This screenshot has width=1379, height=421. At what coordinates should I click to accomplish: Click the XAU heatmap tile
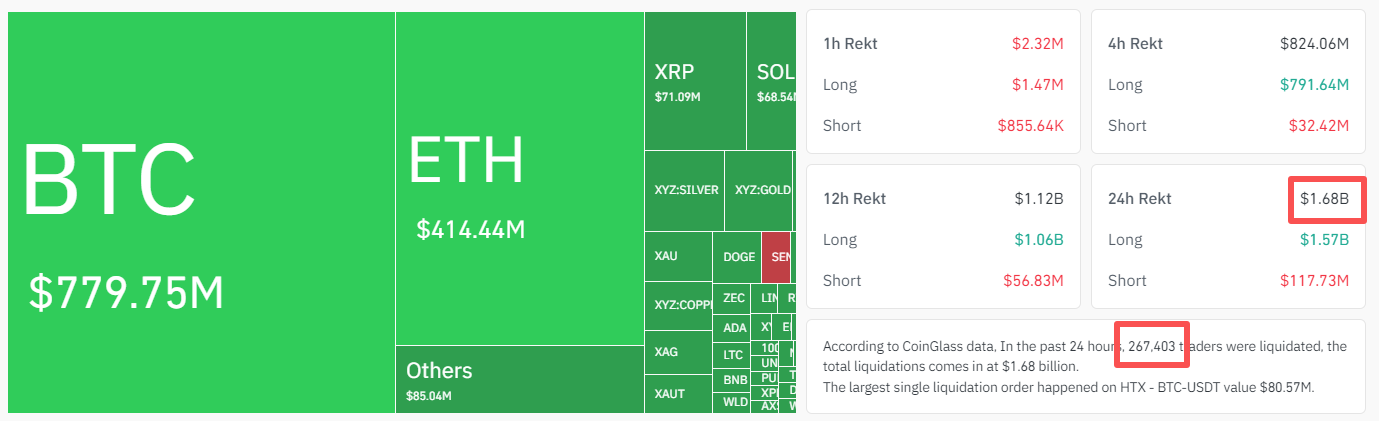(677, 256)
